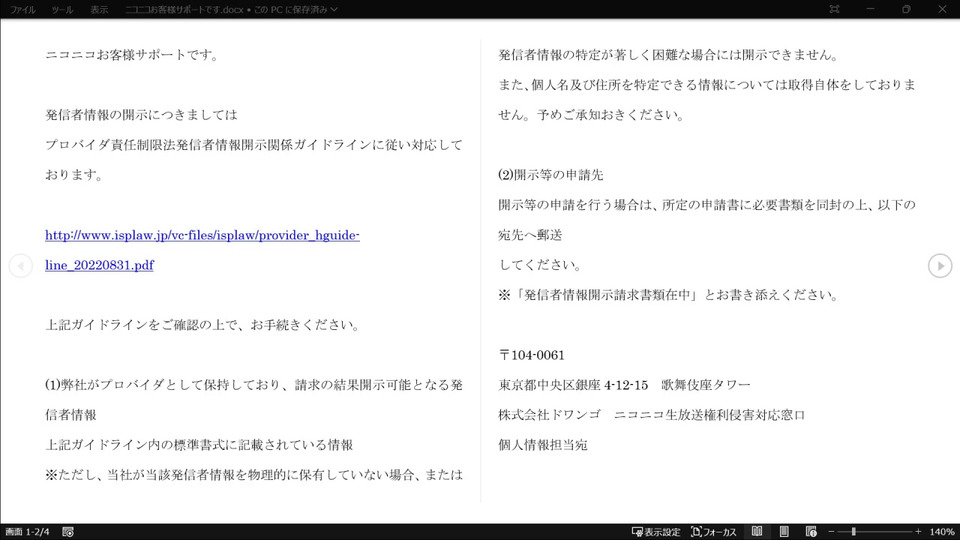Toggle the auto-hide reading toolbar icon
The image size is (960, 540).
(x=834, y=9)
